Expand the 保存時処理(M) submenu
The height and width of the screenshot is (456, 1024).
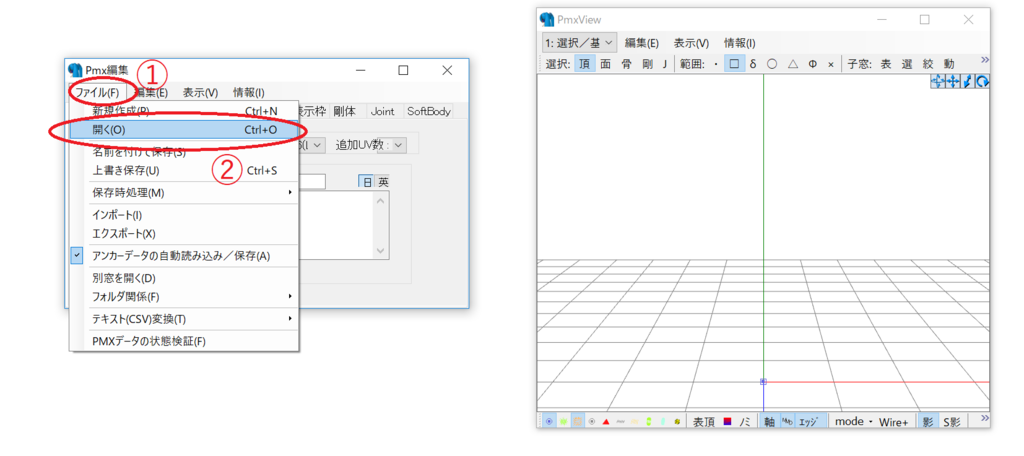[185, 193]
